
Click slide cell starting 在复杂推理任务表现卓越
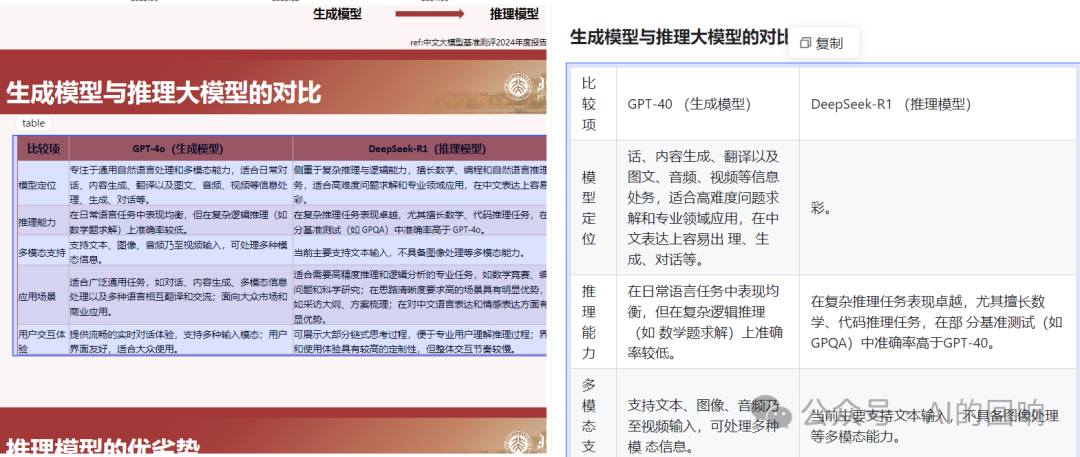click(x=420, y=221)
